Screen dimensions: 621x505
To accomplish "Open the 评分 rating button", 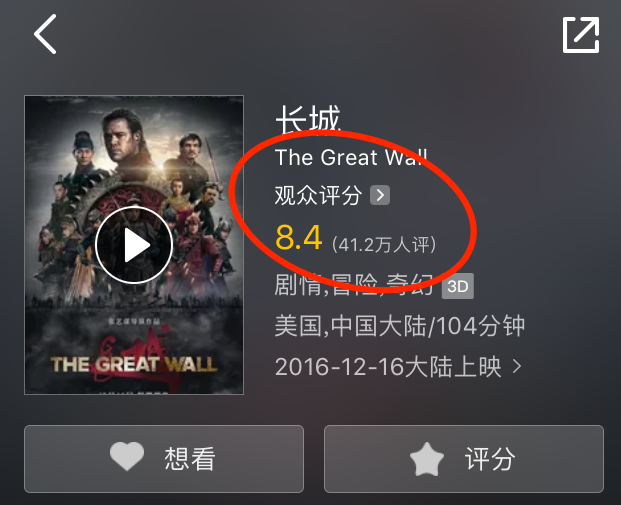I will pos(464,459).
